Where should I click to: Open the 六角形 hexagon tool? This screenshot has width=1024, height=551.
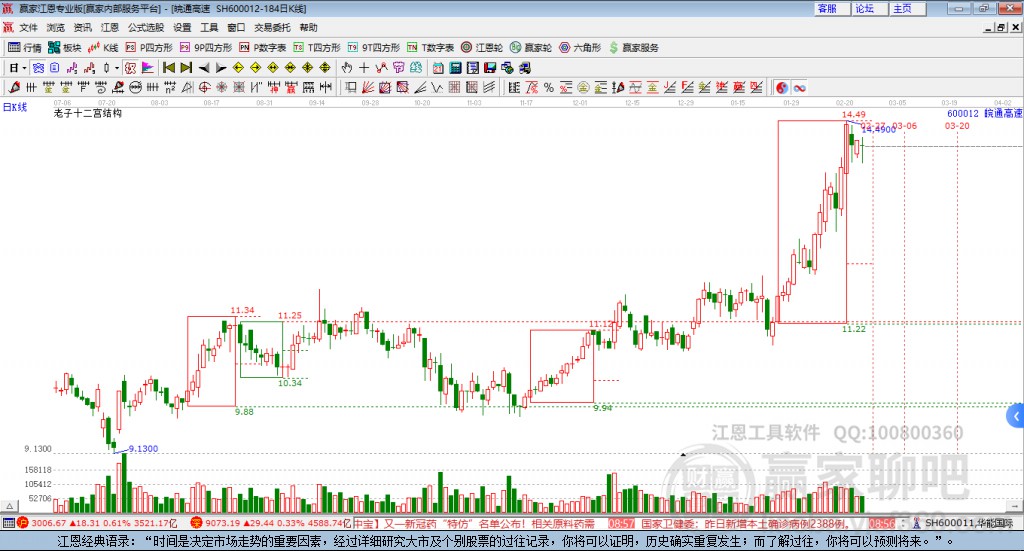click(580, 48)
